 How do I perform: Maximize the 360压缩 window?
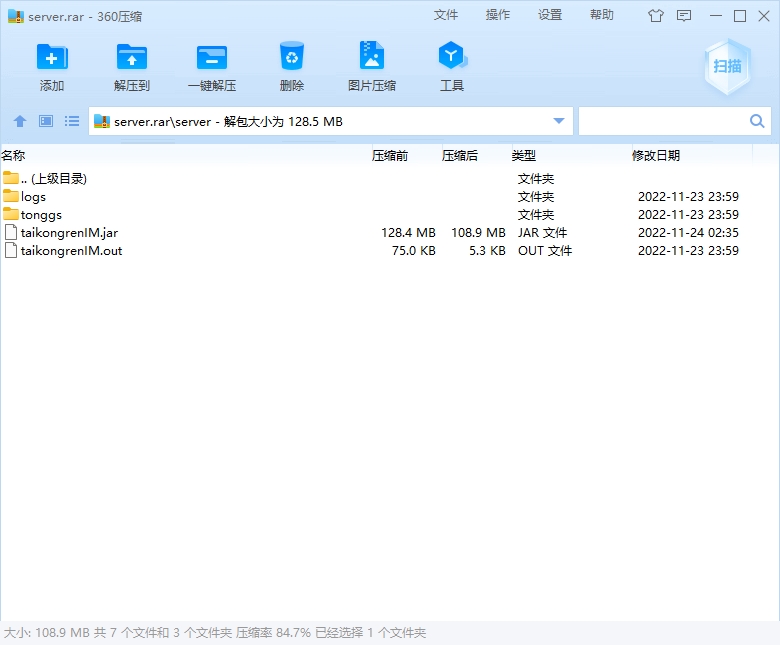[x=740, y=16]
